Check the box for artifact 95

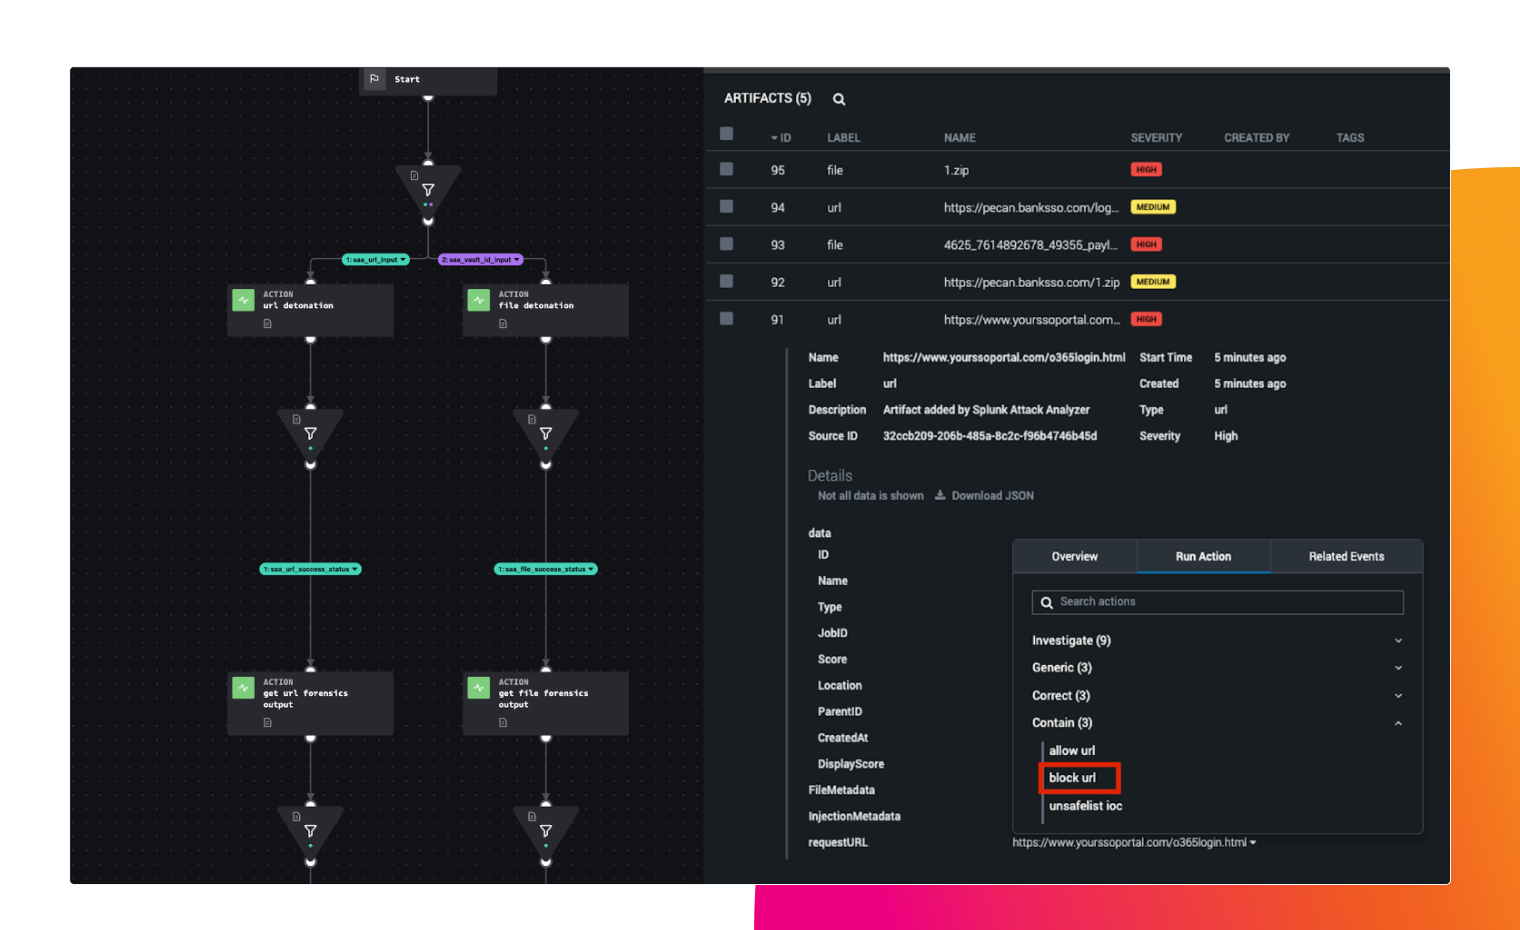click(727, 169)
